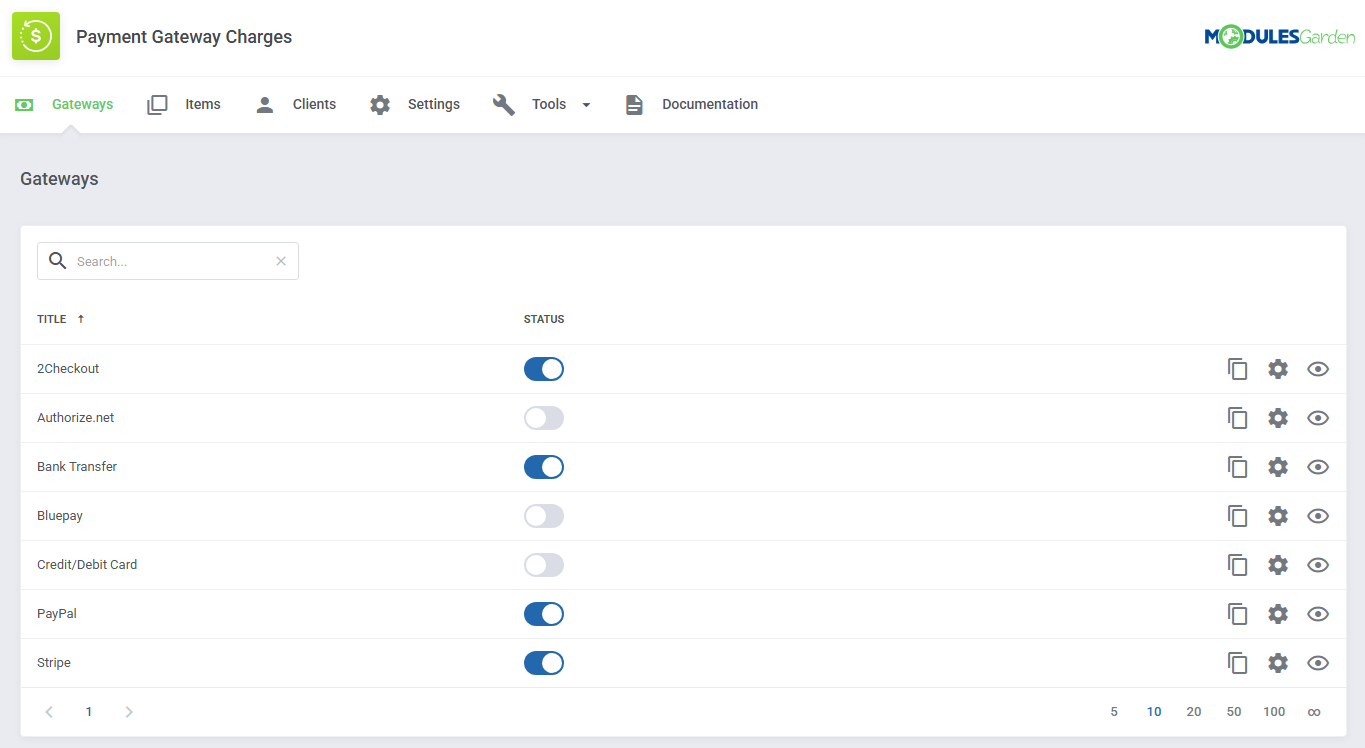The height and width of the screenshot is (748, 1365).
Task: Open configuration gear for PayPal row
Action: tap(1277, 613)
